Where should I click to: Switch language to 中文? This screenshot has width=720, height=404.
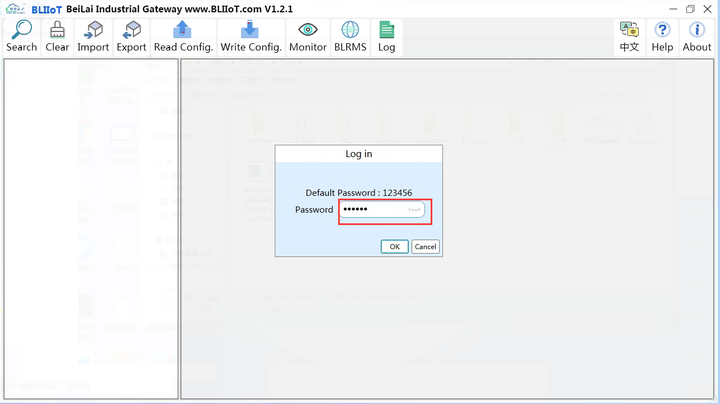pyautogui.click(x=629, y=37)
